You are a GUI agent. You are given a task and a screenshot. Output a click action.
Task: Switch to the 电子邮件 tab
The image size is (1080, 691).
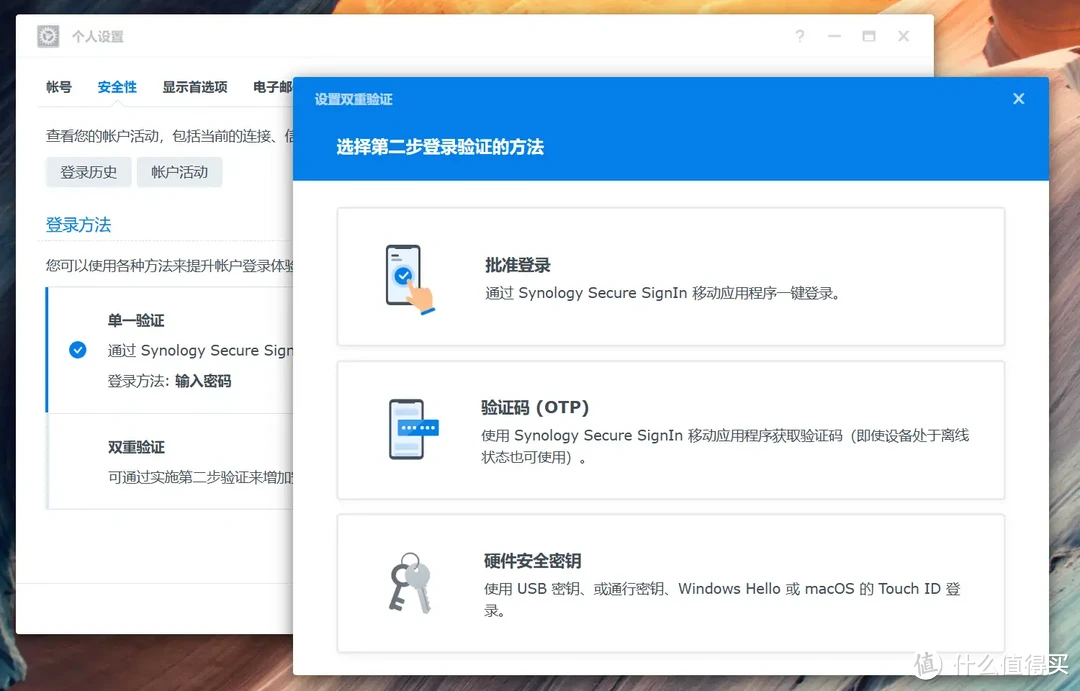(272, 87)
